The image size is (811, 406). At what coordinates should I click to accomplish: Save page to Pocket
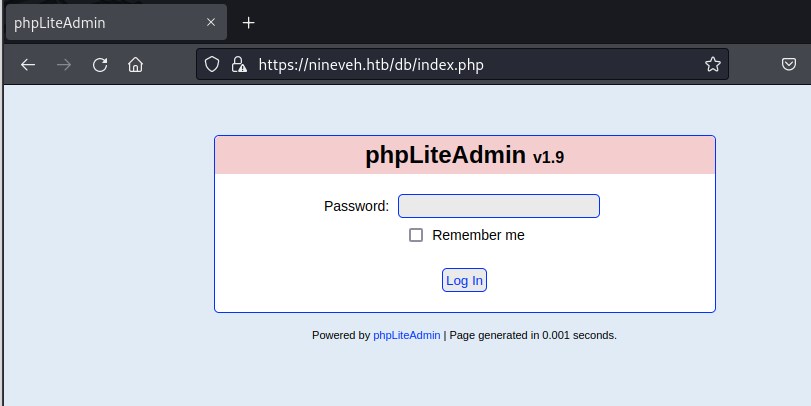788,65
